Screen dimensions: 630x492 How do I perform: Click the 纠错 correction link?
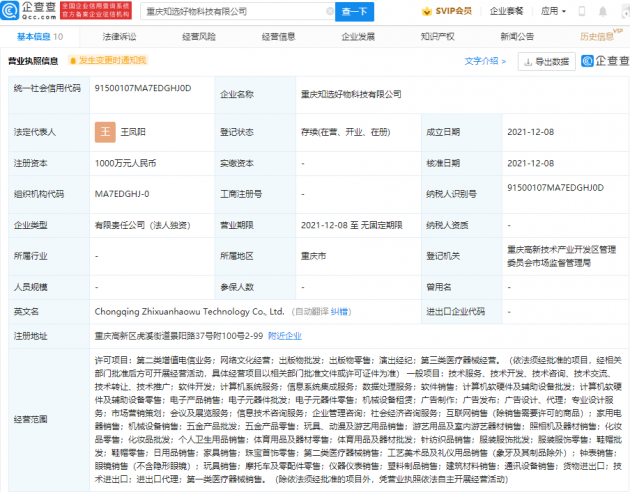tap(339, 312)
